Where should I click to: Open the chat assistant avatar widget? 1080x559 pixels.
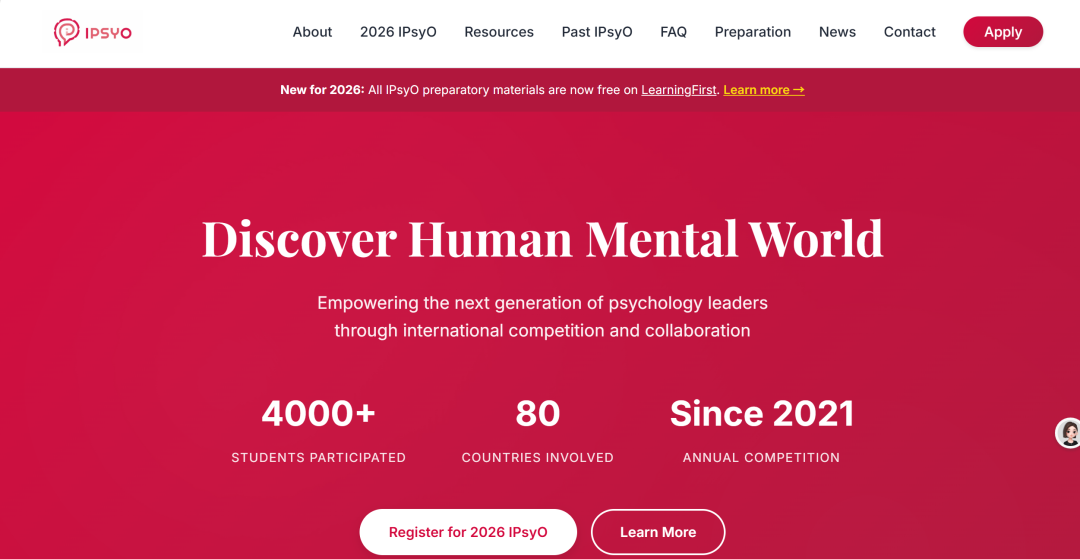pos(1068,433)
